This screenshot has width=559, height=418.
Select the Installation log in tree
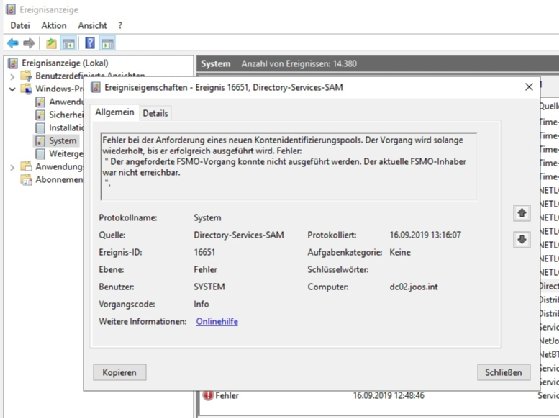click(66, 127)
